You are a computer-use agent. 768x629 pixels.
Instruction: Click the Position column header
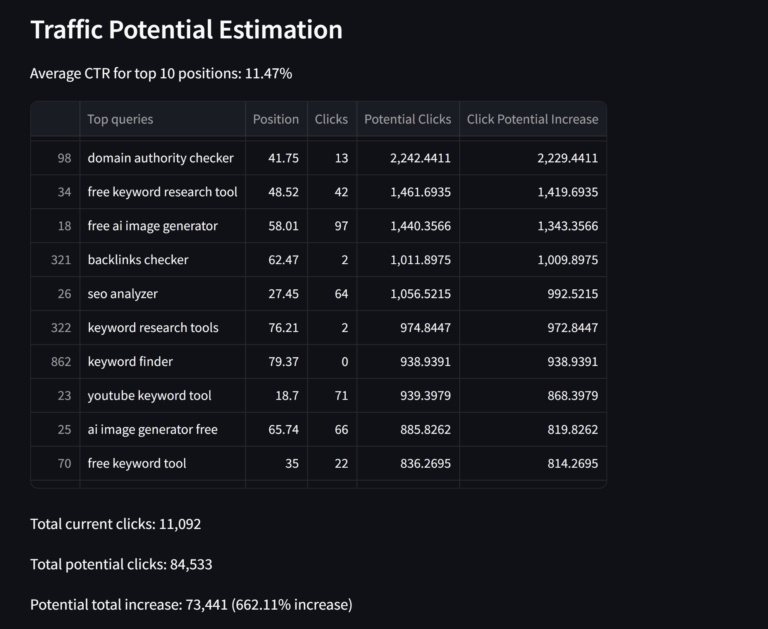click(x=275, y=119)
